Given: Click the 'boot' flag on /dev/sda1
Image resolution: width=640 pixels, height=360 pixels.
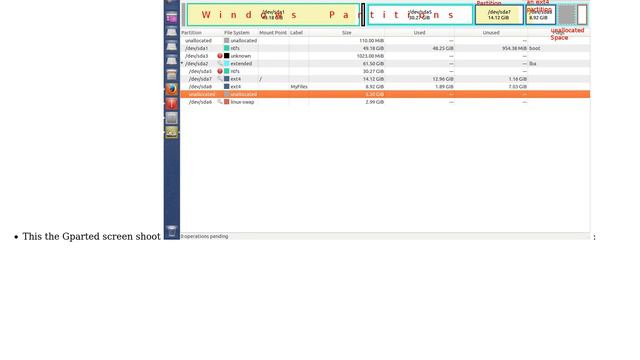Looking at the screenshot, I should click(535, 48).
